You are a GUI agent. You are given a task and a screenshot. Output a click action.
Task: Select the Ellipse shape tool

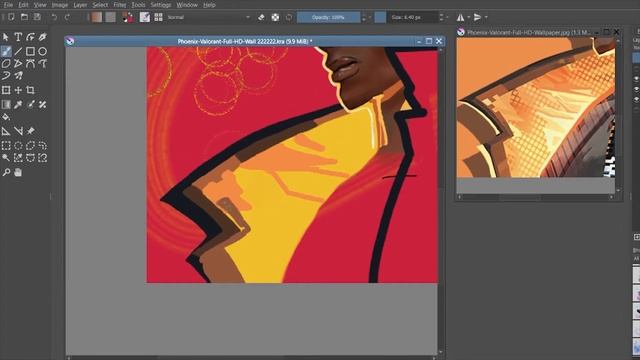coord(42,51)
